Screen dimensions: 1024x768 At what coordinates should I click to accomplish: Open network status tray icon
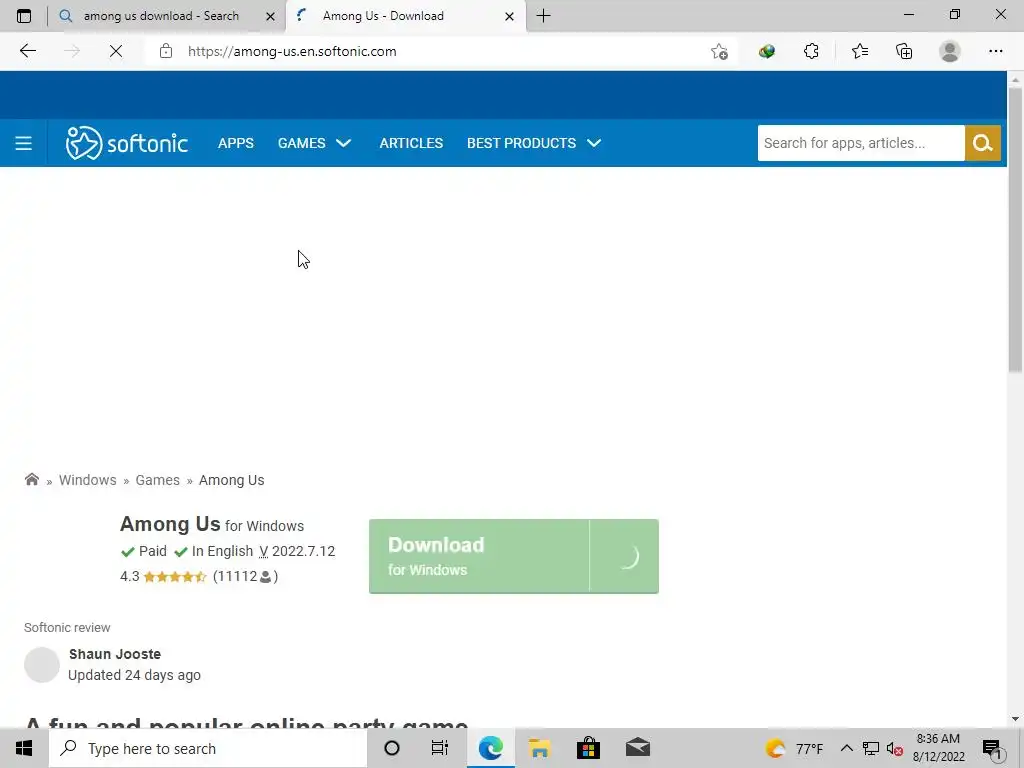pos(871,748)
